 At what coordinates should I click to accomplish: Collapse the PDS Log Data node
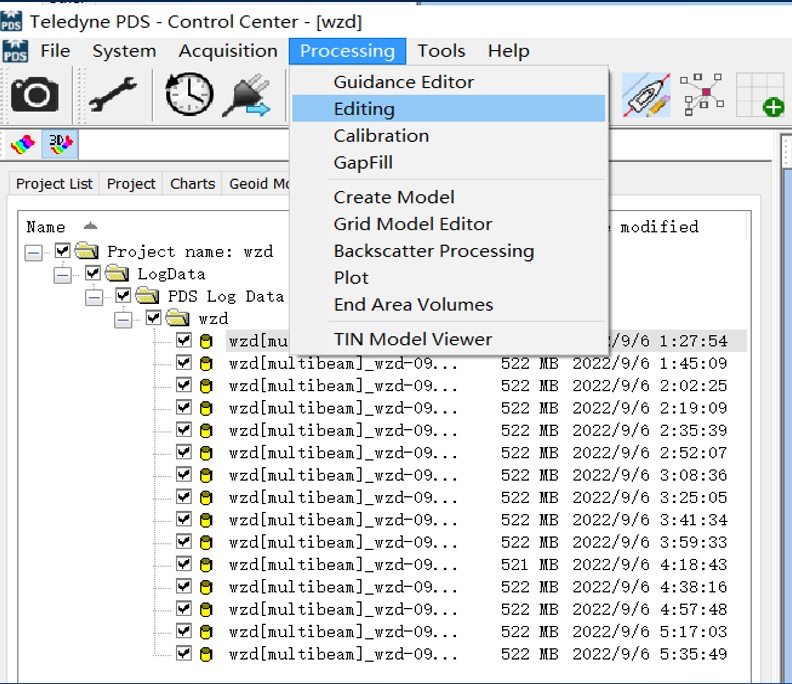coord(94,298)
